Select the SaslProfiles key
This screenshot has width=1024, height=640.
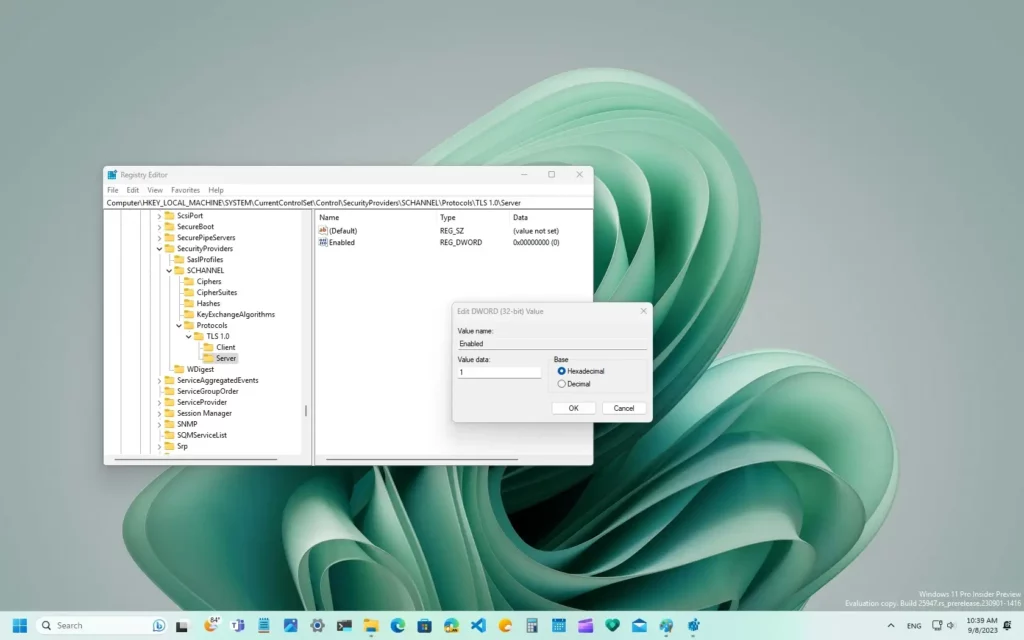(204, 259)
